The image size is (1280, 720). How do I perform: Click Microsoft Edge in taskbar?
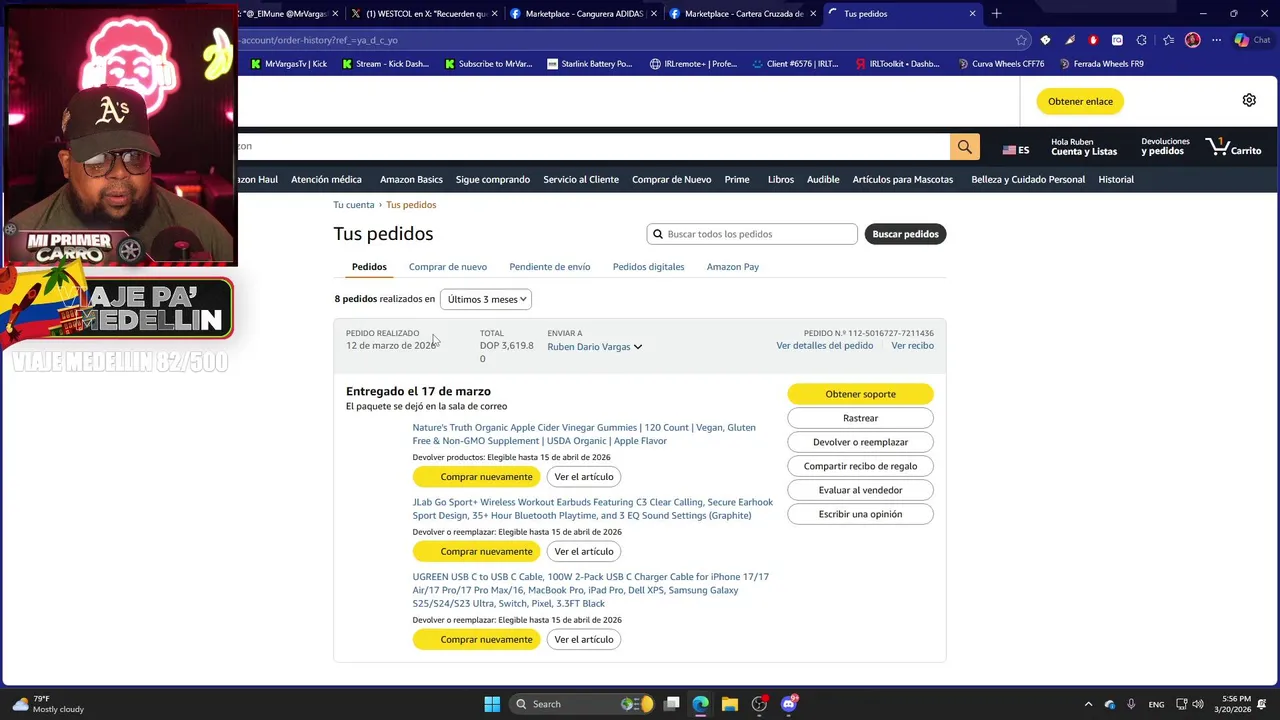pyautogui.click(x=701, y=704)
